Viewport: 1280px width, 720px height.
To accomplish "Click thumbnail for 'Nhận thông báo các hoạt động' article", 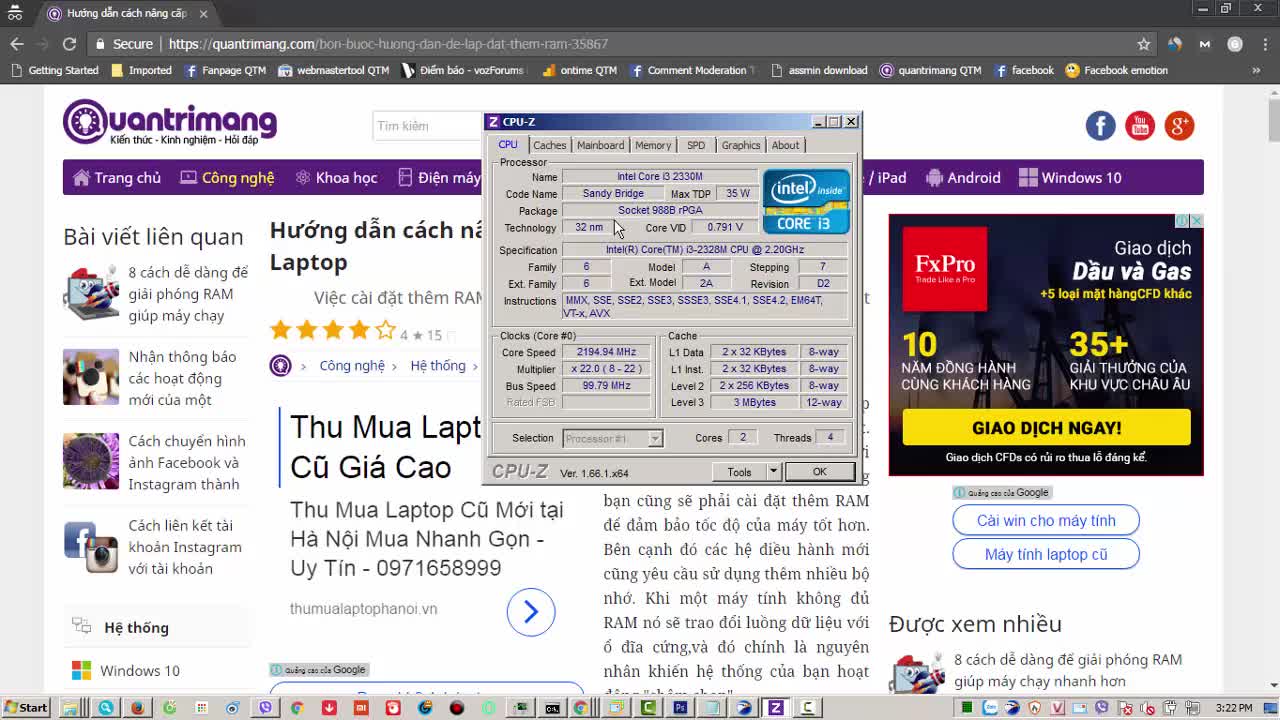I will tap(91, 377).
